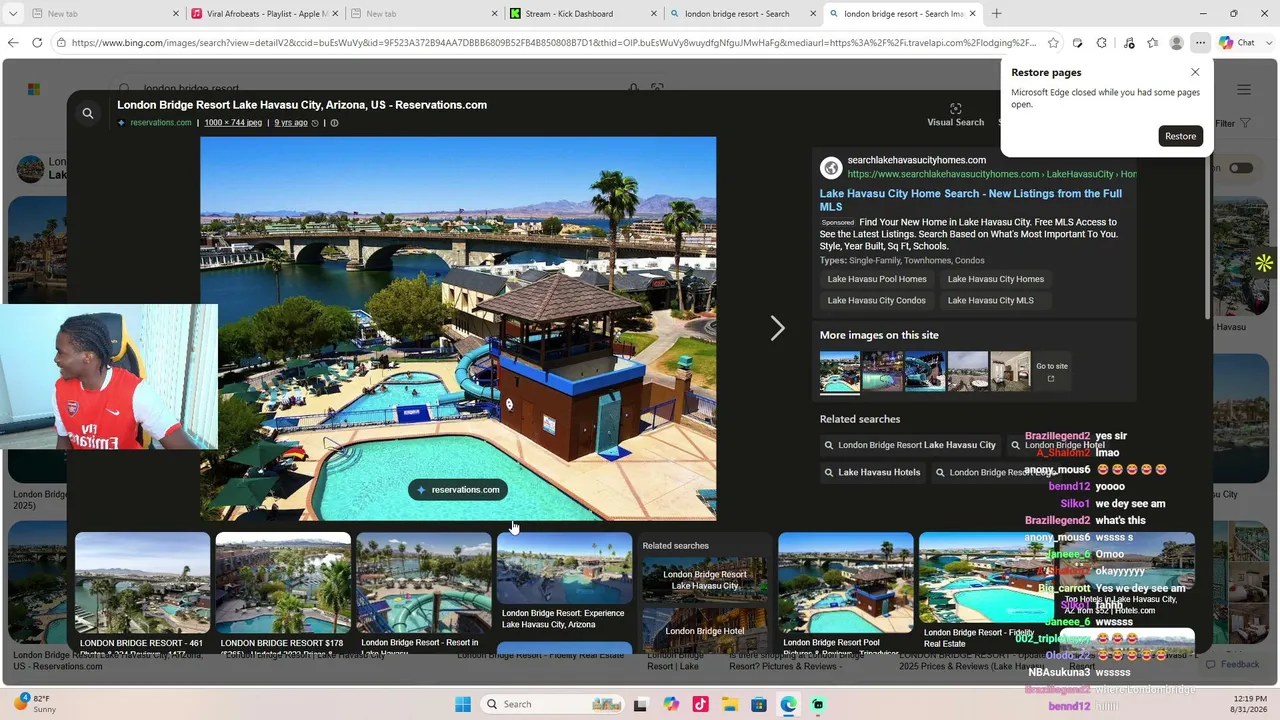Click the taskbar Search box
Image resolution: width=1280 pixels, height=720 pixels.
point(552,704)
